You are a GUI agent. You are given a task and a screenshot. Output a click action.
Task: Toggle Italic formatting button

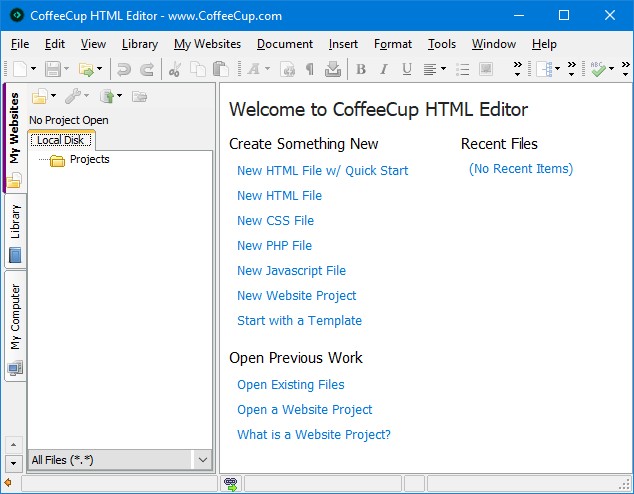(x=384, y=69)
